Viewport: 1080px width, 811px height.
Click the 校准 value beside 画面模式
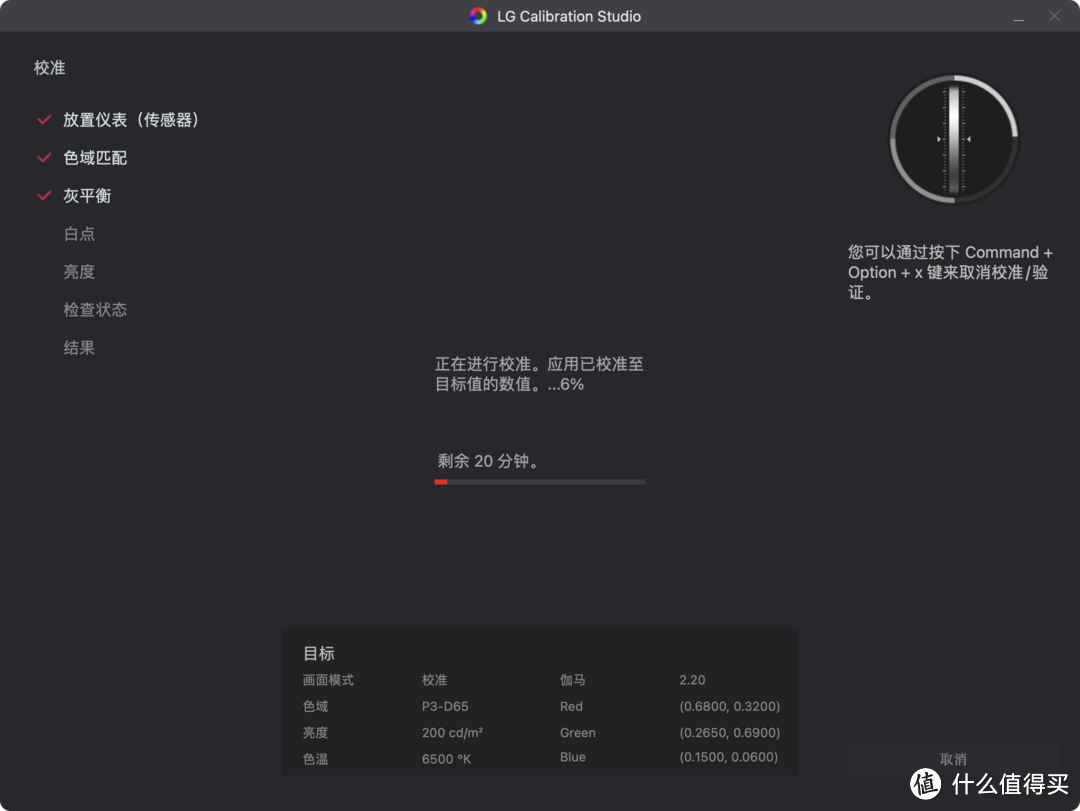coord(435,680)
